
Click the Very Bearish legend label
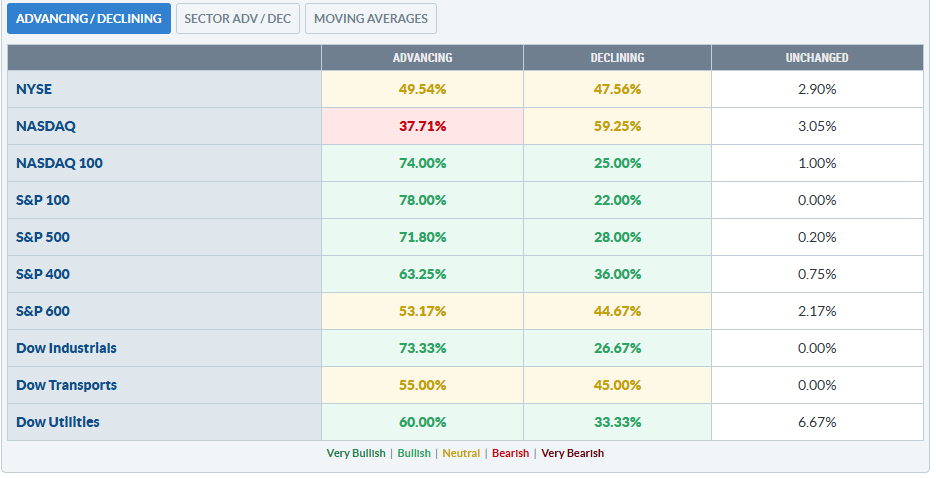[x=572, y=453]
